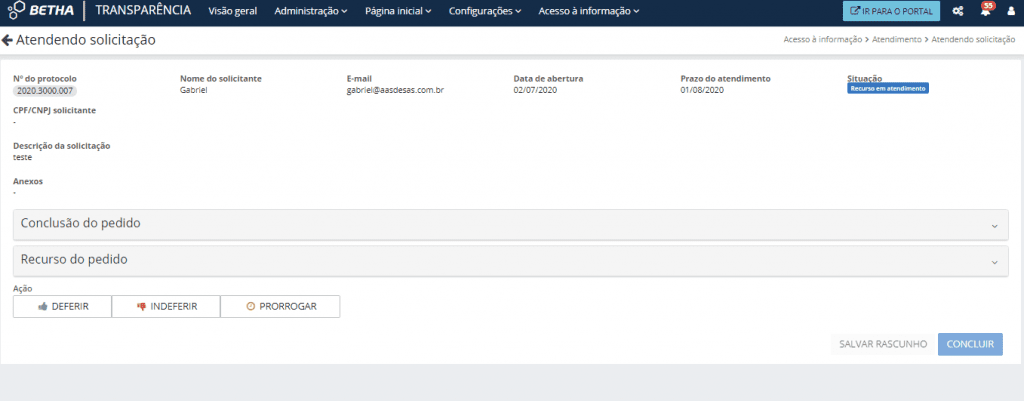Click the Prorrogar clock button
The height and width of the screenshot is (401, 1024).
280,306
